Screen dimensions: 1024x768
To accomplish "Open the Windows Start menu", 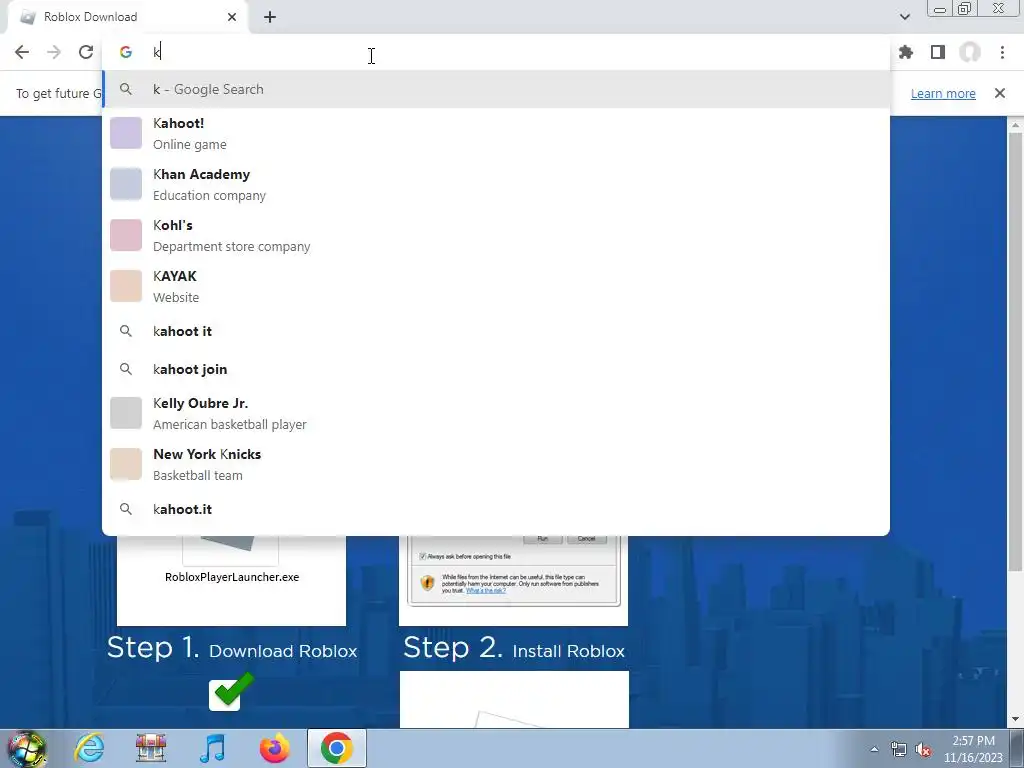I will pos(27,748).
